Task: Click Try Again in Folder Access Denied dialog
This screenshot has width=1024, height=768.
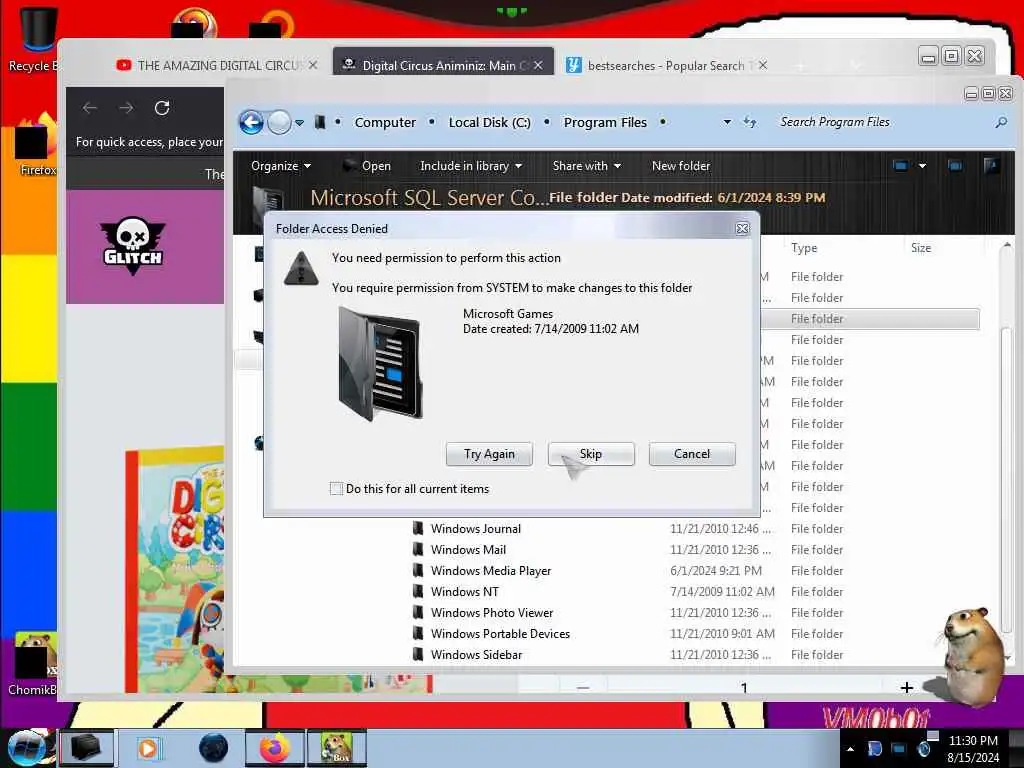Action: 489,454
